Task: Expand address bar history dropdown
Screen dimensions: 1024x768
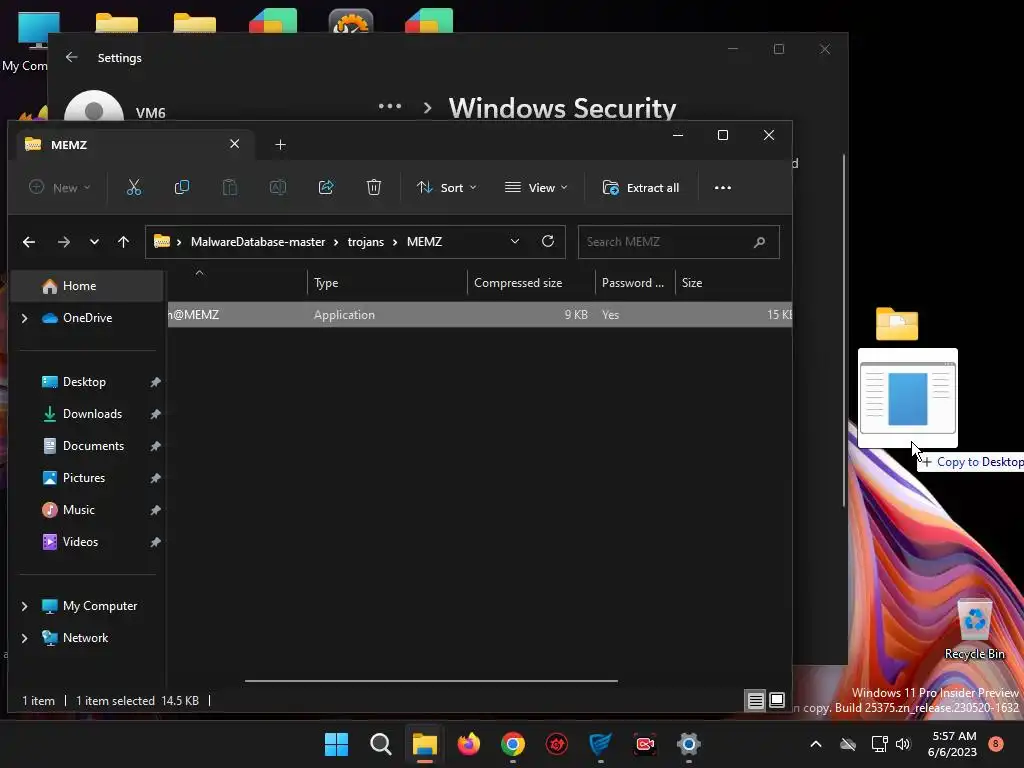Action: 515,241
